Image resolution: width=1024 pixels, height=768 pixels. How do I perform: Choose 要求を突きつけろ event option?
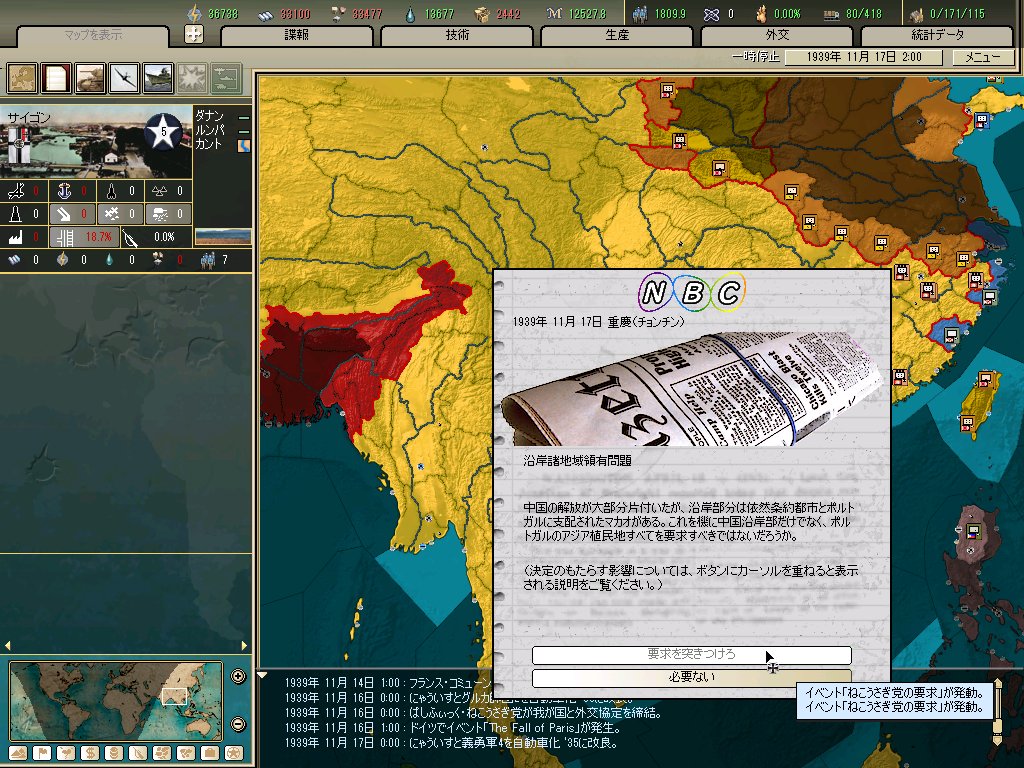(692, 654)
